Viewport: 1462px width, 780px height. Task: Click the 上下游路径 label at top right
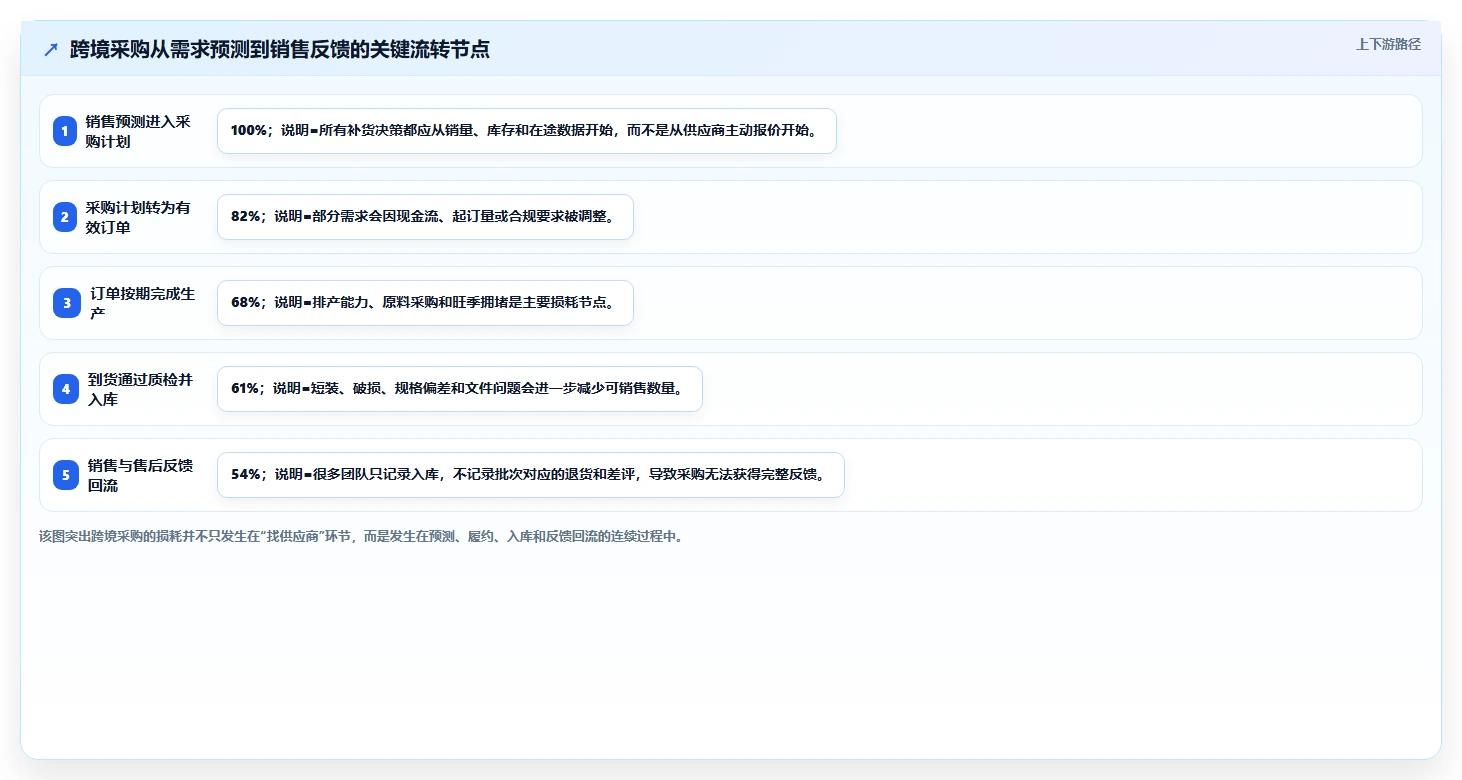(1388, 44)
